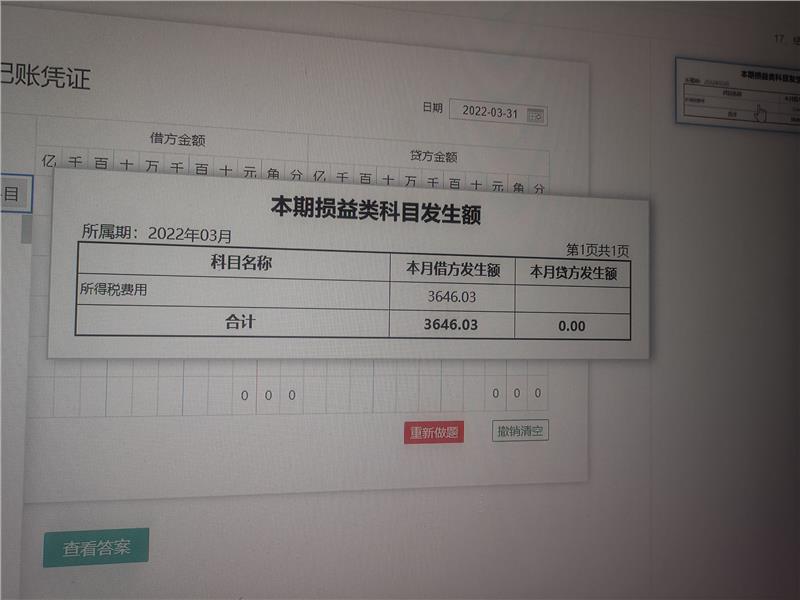The height and width of the screenshot is (600, 800).
Task: Open the calendar picker beside the date
Action: (536, 114)
